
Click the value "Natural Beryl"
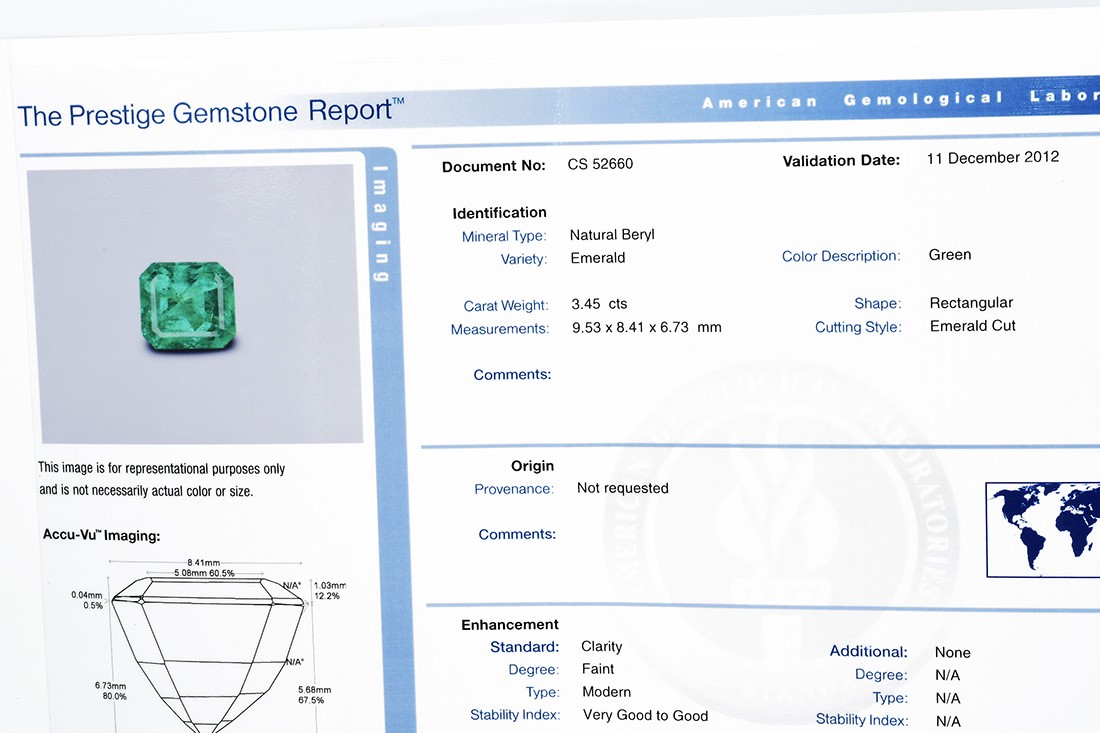pos(612,235)
